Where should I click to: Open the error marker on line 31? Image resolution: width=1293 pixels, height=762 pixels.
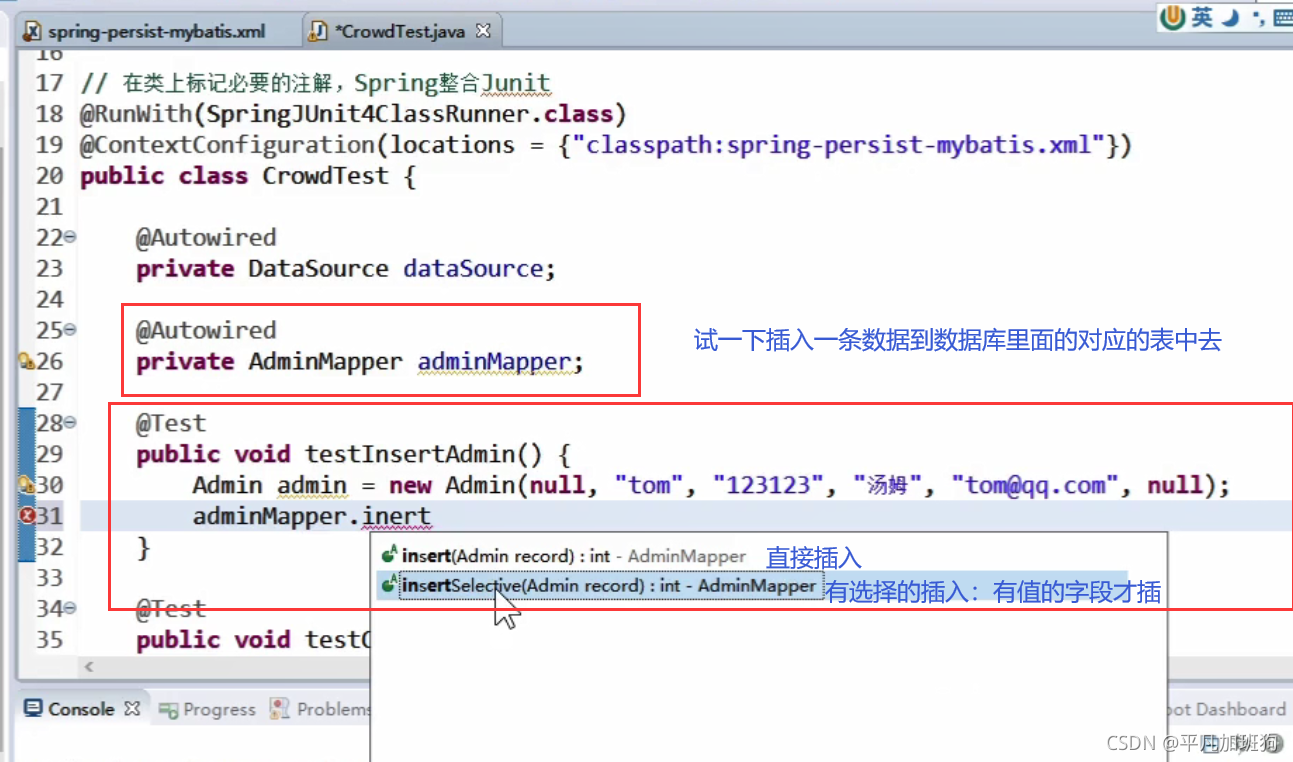pos(27,517)
